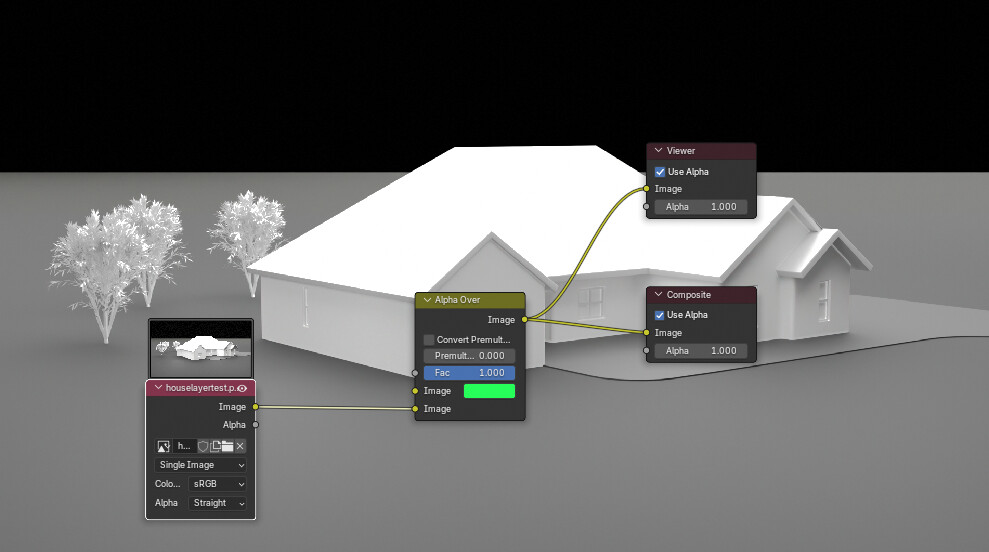Screen dimensions: 989x552
Task: Toggle the fake user shield icon
Action: click(x=202, y=446)
